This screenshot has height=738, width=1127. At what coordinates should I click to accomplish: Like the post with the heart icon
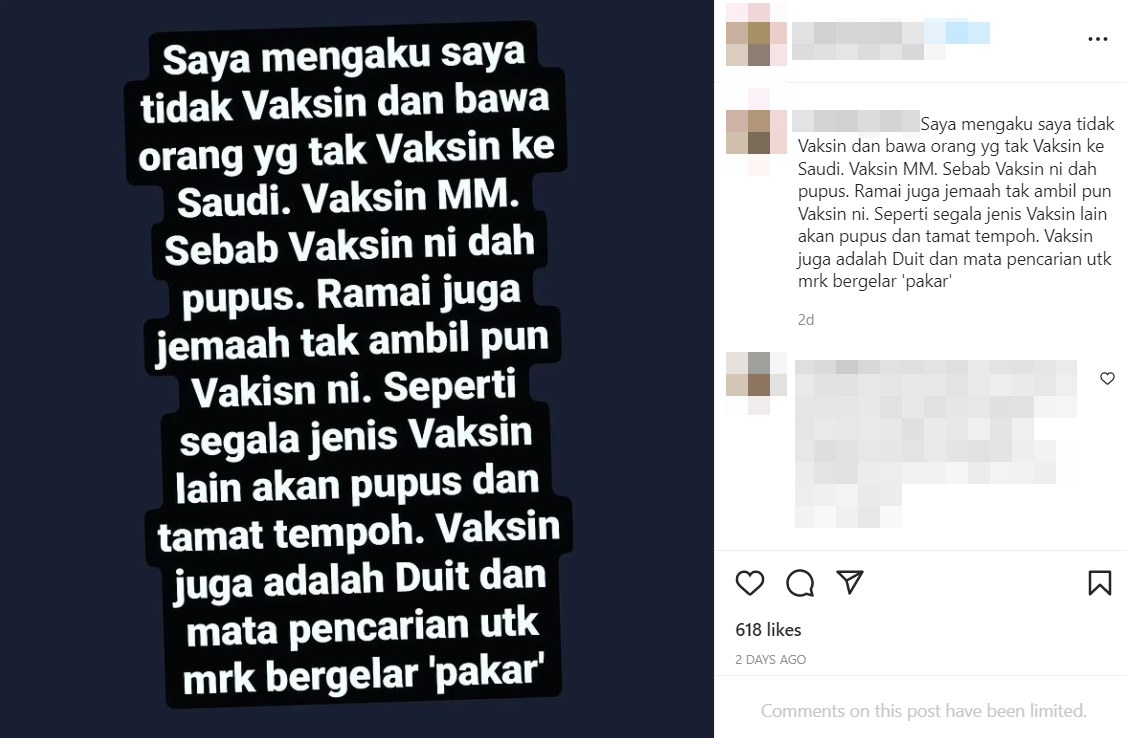750,583
